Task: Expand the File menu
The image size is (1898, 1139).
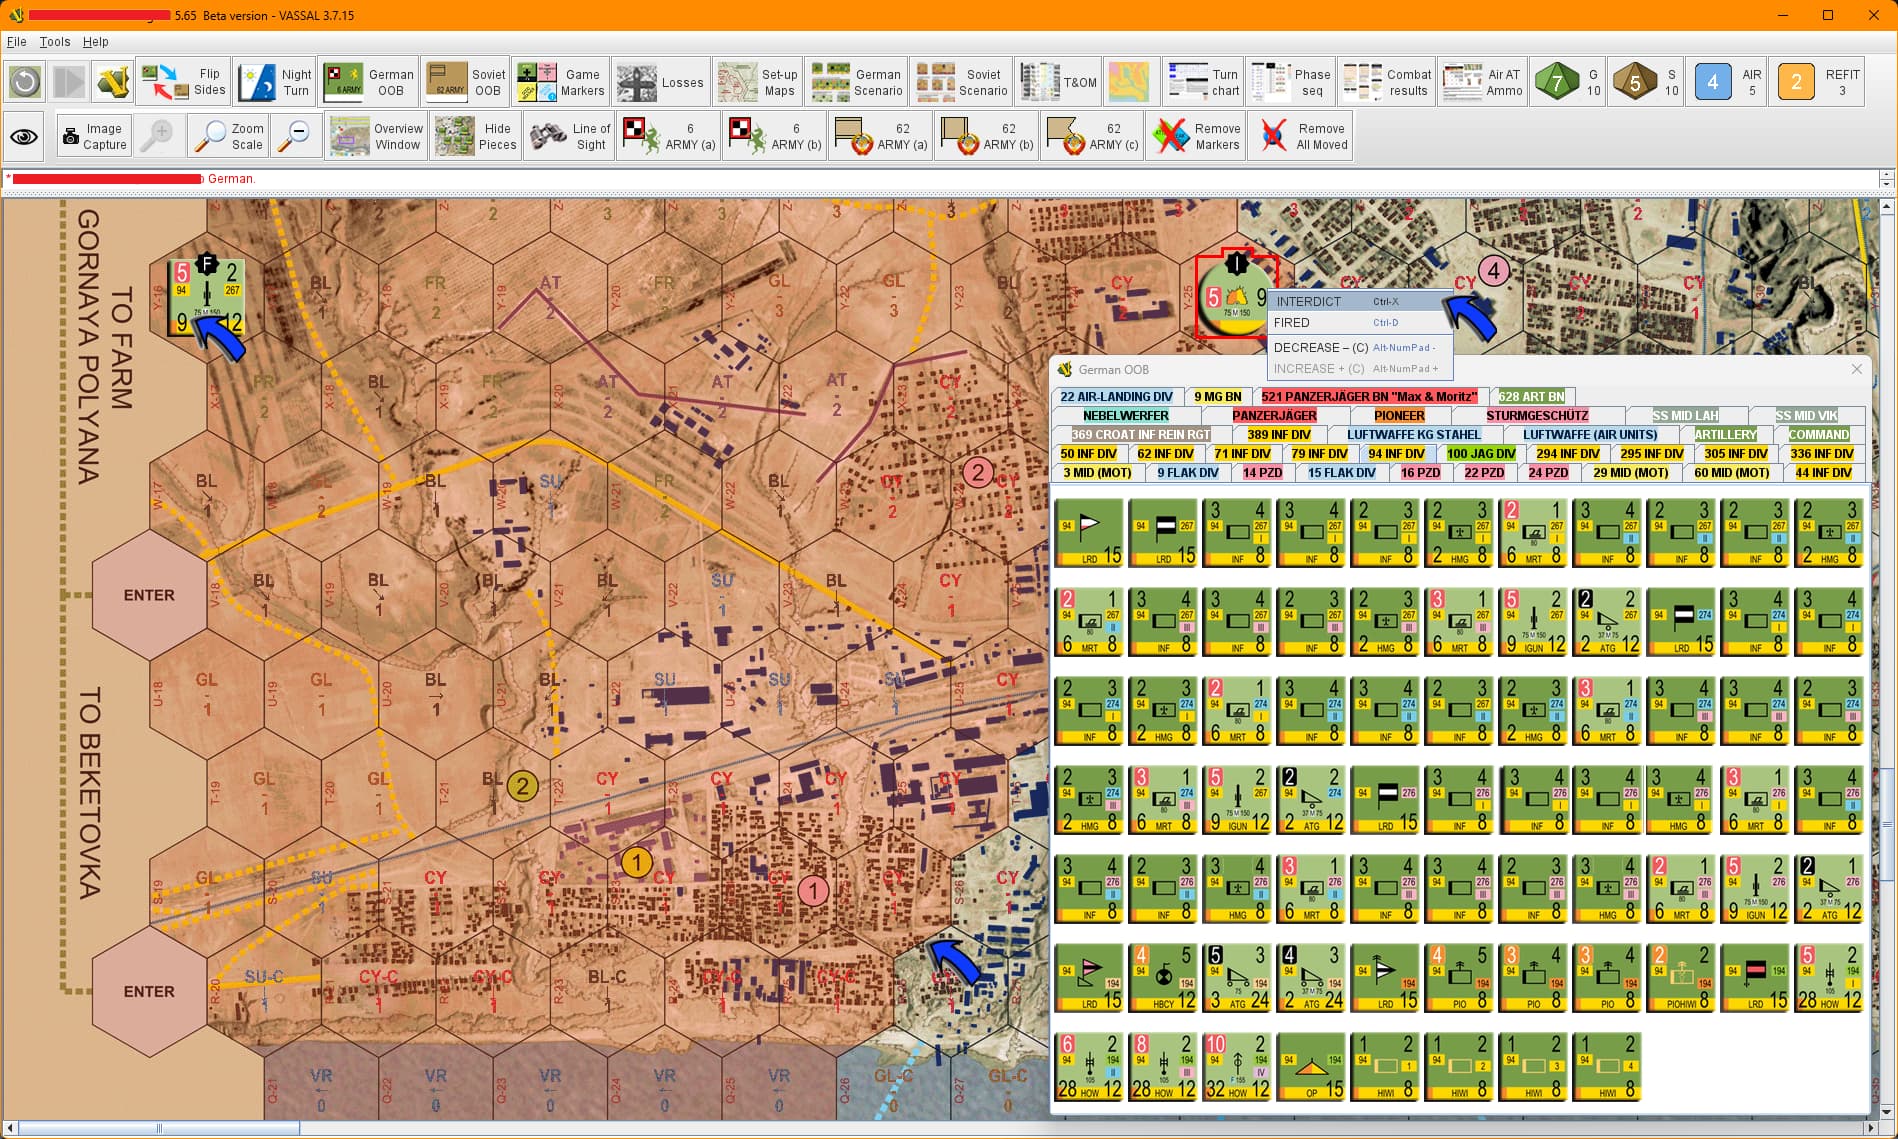Action: coord(16,42)
